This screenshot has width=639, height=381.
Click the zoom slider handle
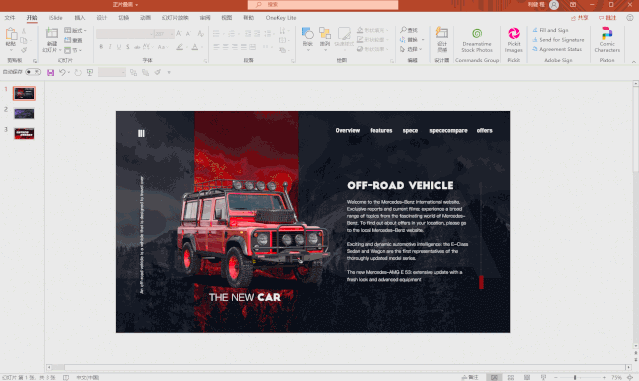coord(575,377)
